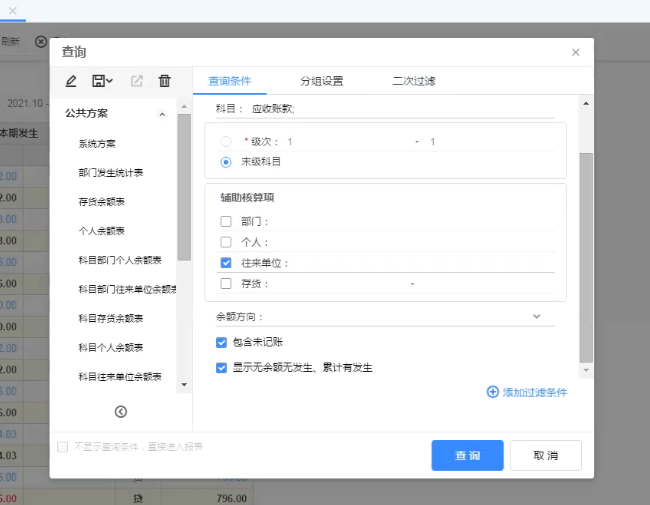
Task: Click the circled X icon in background toolbar
Action: pos(41,42)
